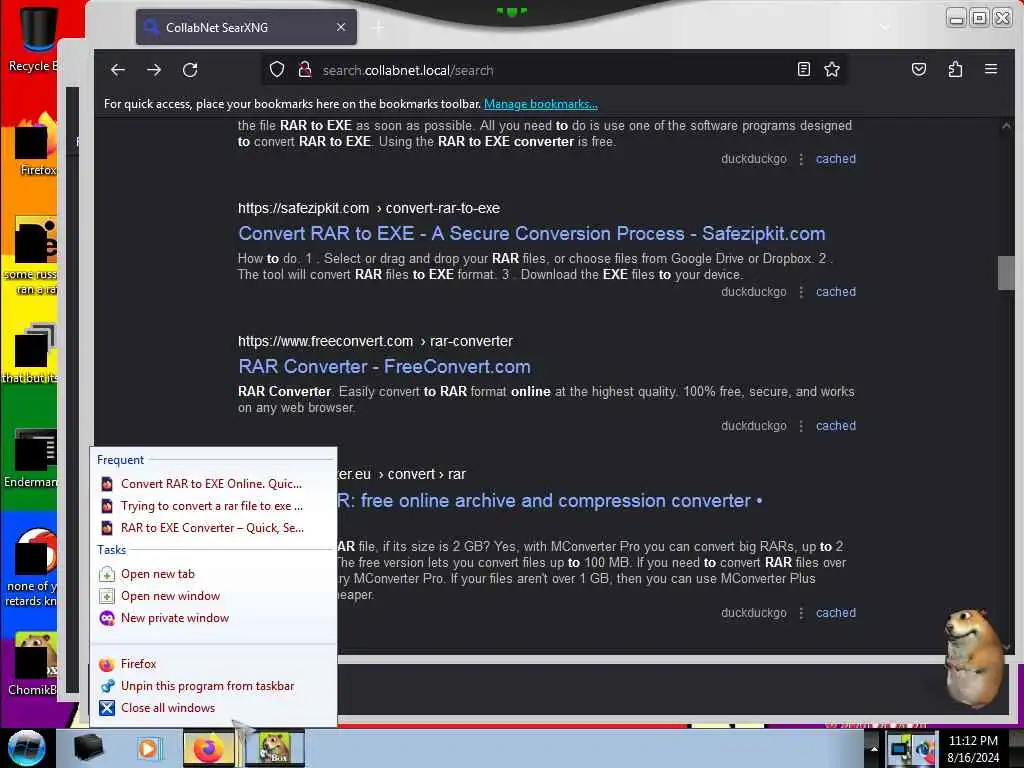
Task: Open the extensions puzzle icon
Action: tap(955, 69)
